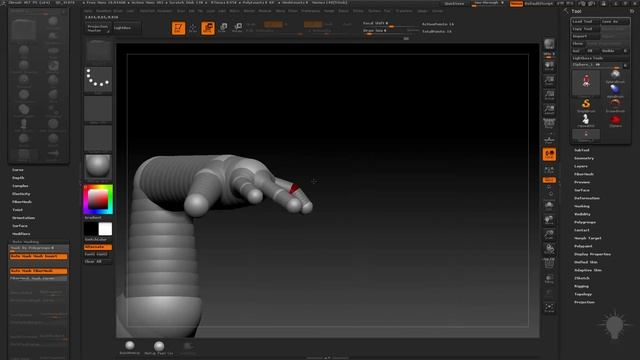Viewport: 640px width, 360px height.
Task: Click the Actual size icon
Action: click(549, 95)
